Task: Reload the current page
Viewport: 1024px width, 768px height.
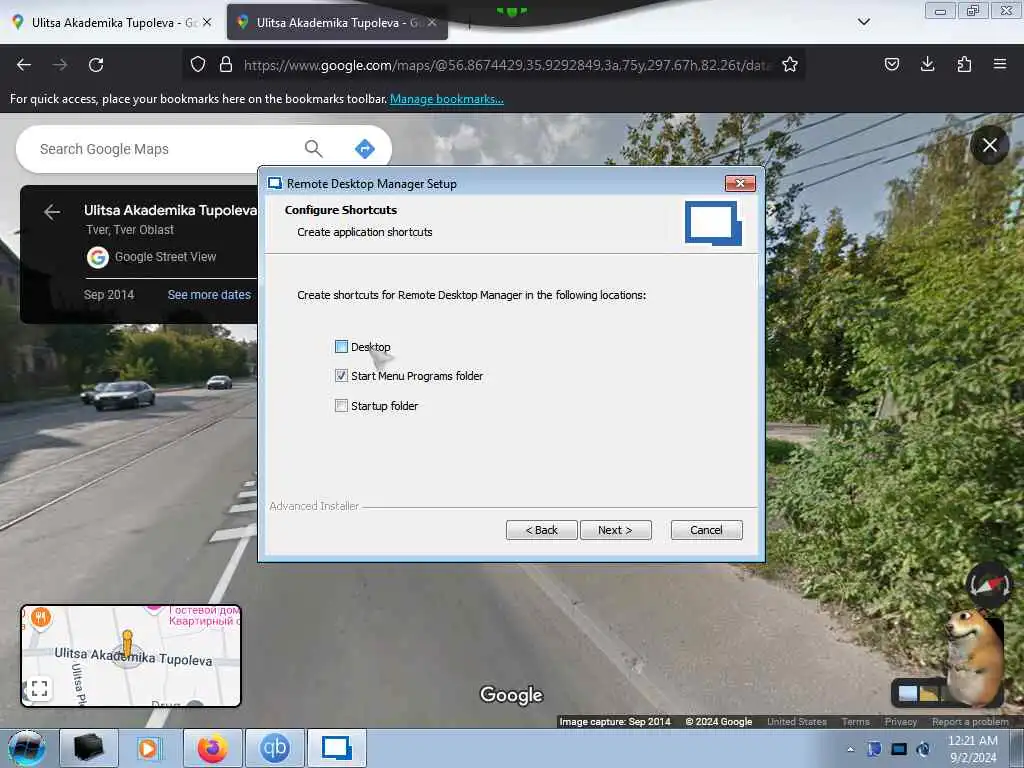Action: [96, 65]
